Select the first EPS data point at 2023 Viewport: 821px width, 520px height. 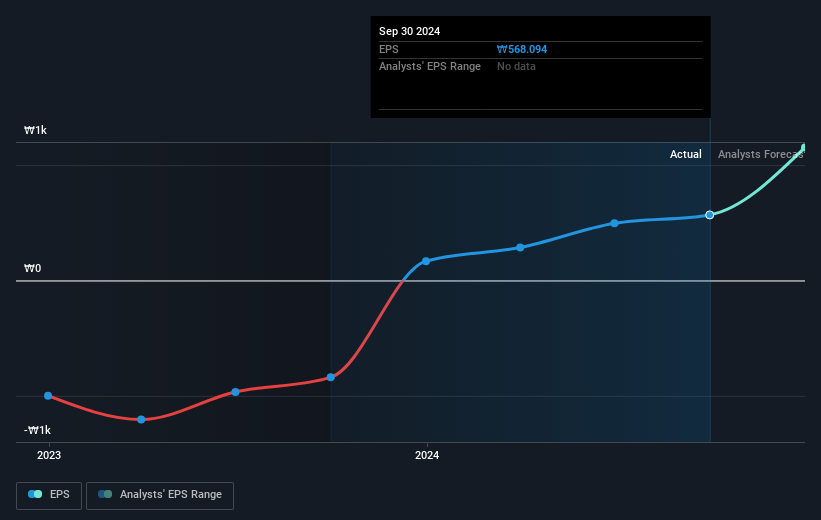pos(48,396)
